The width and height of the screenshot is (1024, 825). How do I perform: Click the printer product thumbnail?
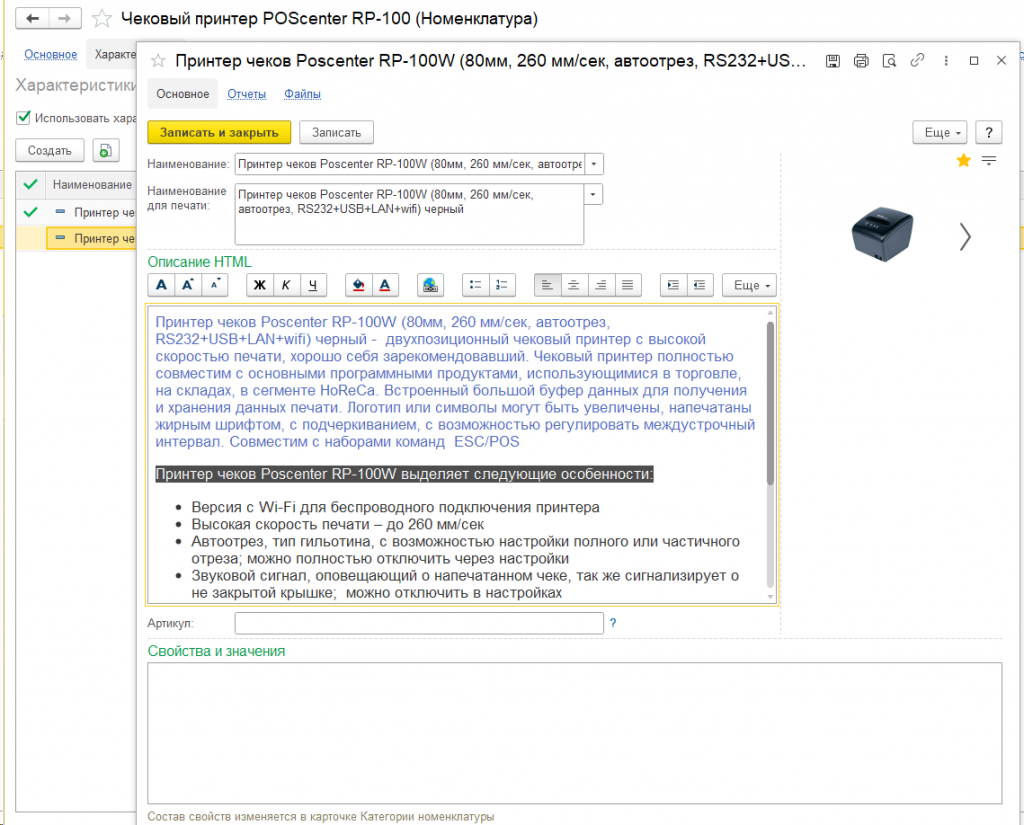(882, 233)
